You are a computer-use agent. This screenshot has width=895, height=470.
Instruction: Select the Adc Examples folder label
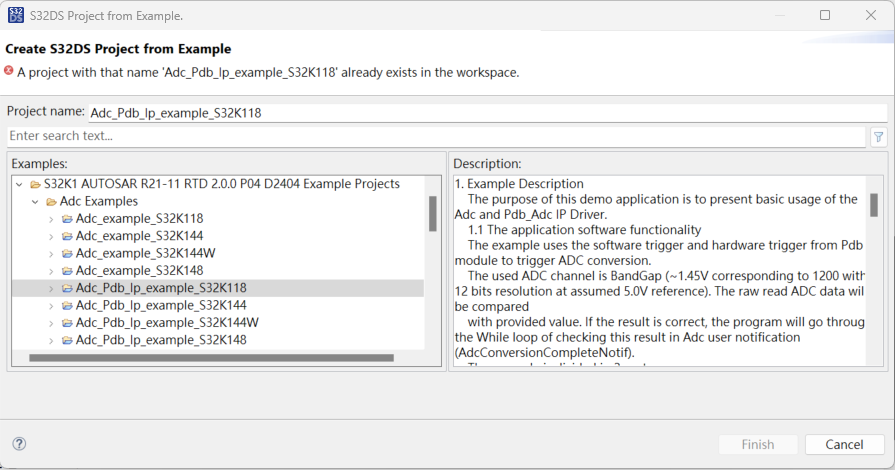point(99,202)
